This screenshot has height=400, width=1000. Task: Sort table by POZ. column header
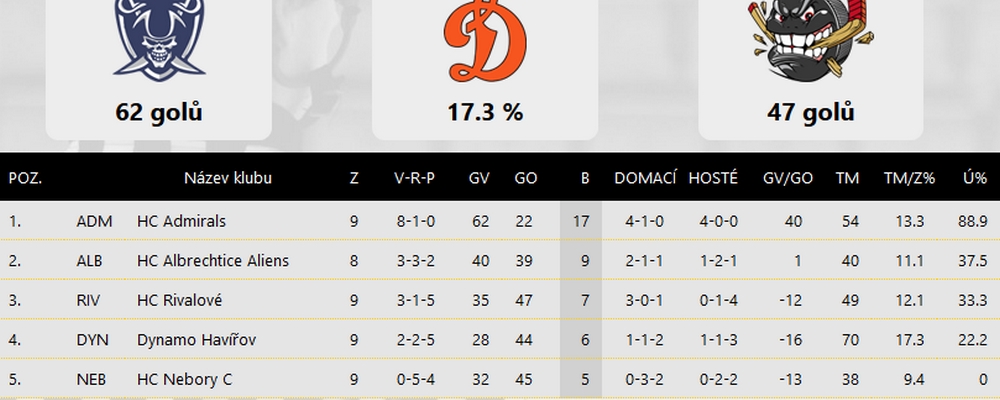click(x=26, y=178)
